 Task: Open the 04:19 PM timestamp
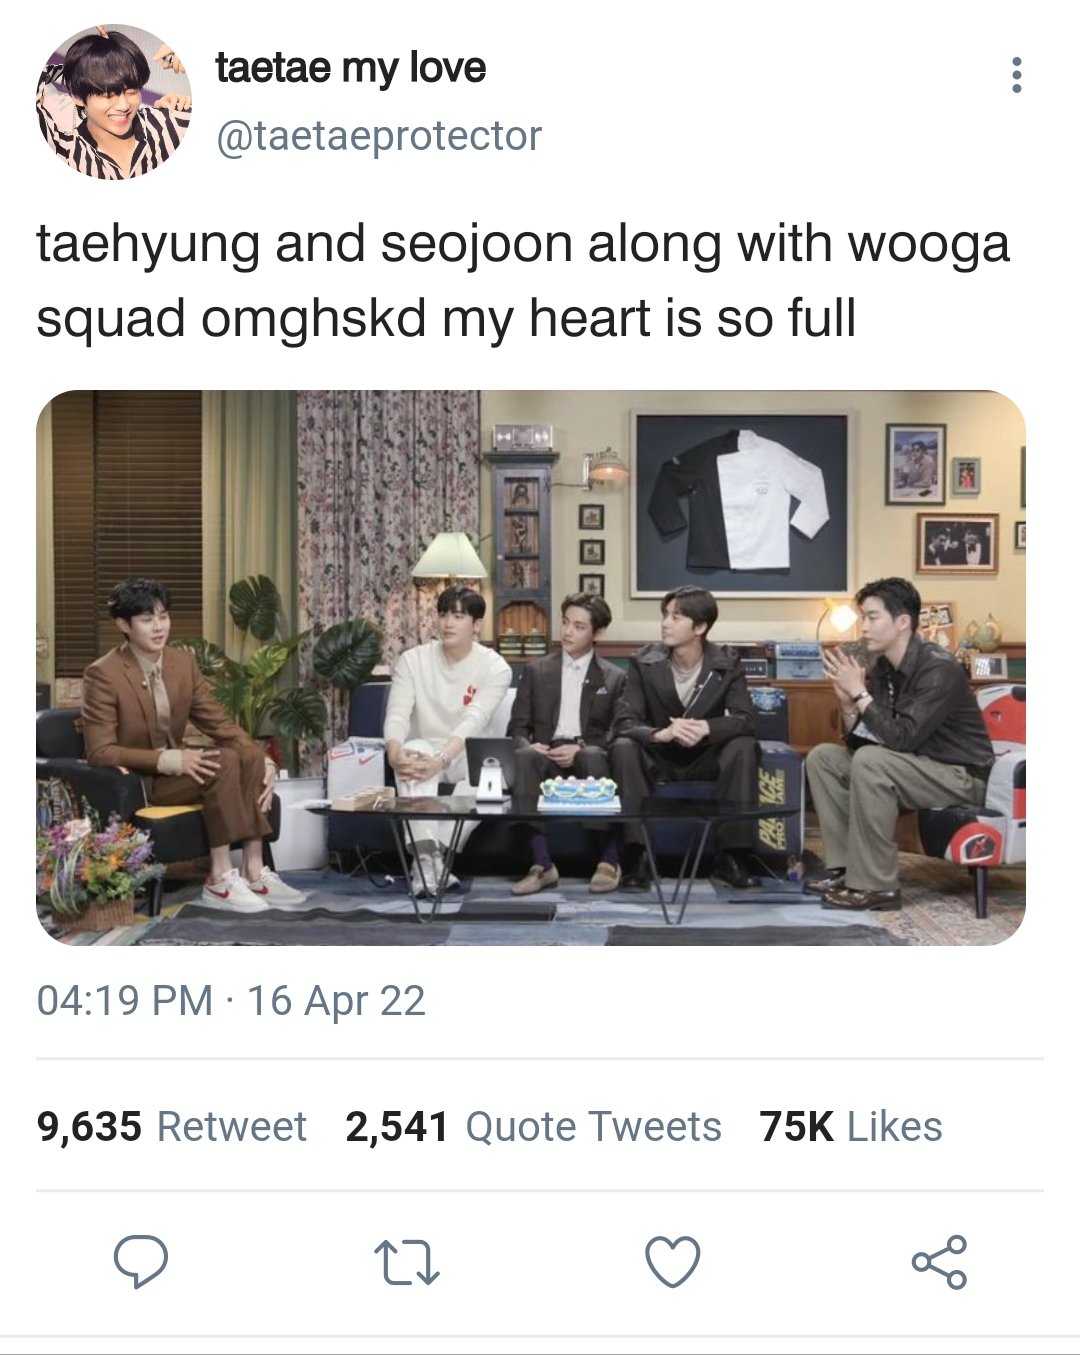(x=125, y=1001)
